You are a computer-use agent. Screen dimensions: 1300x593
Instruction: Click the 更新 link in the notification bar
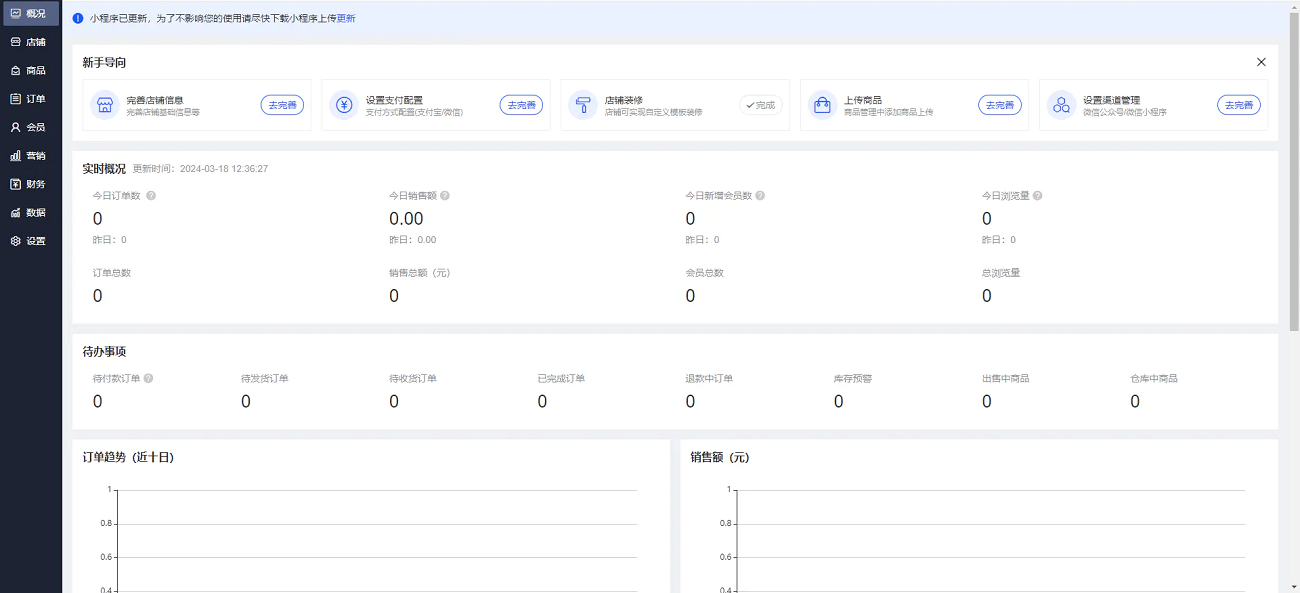[x=346, y=18]
